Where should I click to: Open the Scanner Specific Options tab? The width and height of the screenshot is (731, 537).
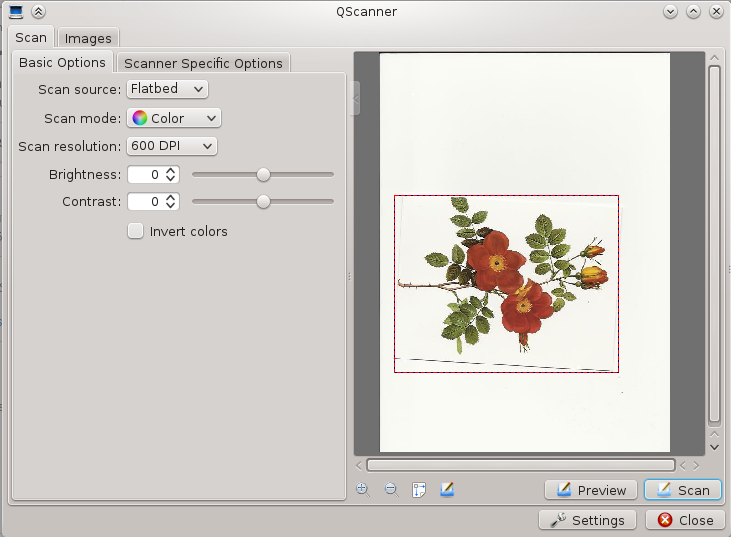point(203,63)
